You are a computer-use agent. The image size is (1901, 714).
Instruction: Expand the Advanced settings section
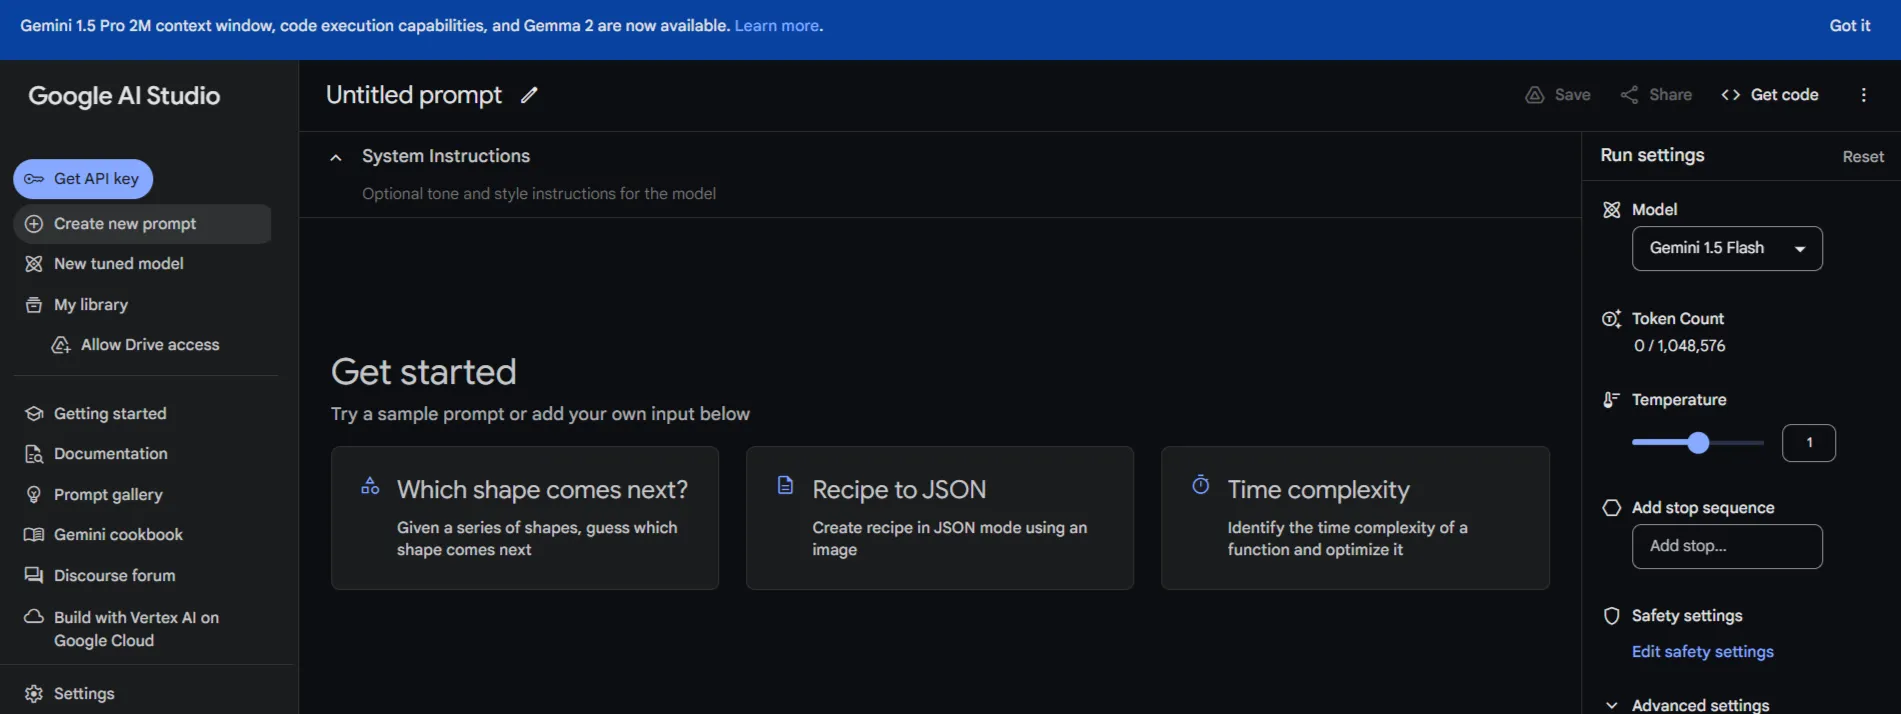point(1611,705)
